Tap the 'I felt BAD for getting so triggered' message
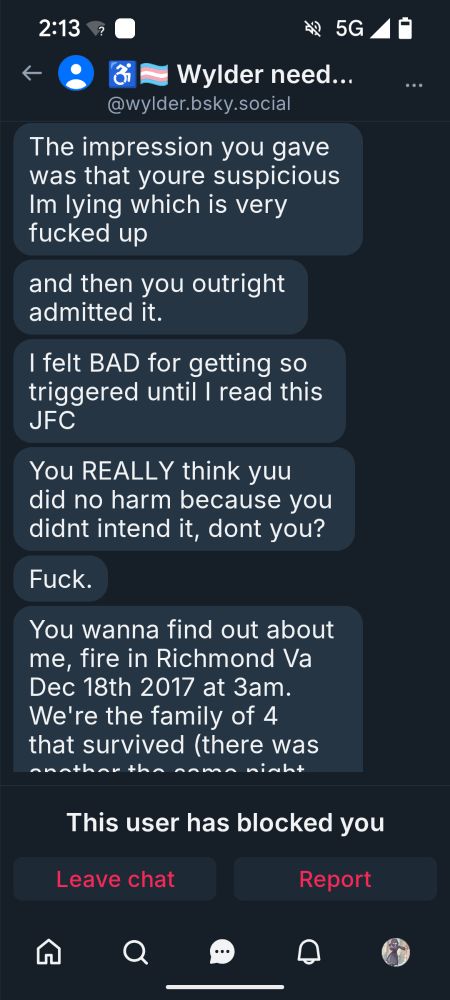 coord(180,391)
